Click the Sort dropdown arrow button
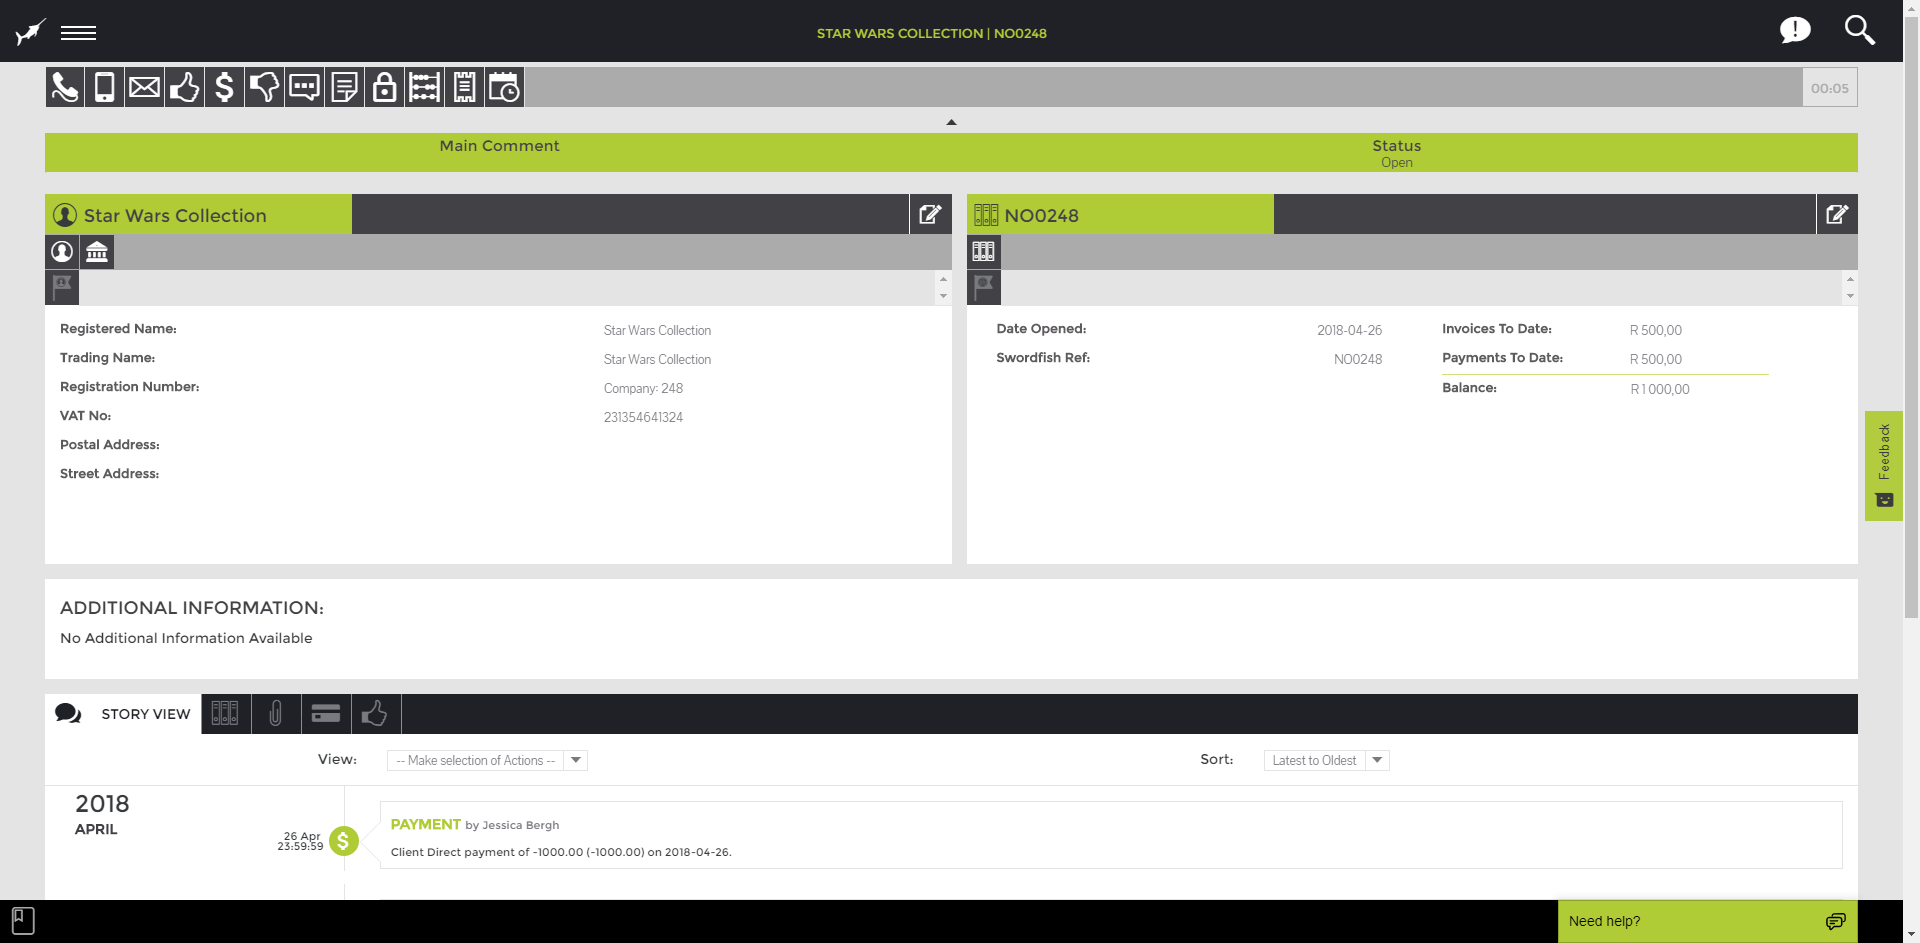Screen dimensions: 1920x943 pyautogui.click(x=1378, y=761)
